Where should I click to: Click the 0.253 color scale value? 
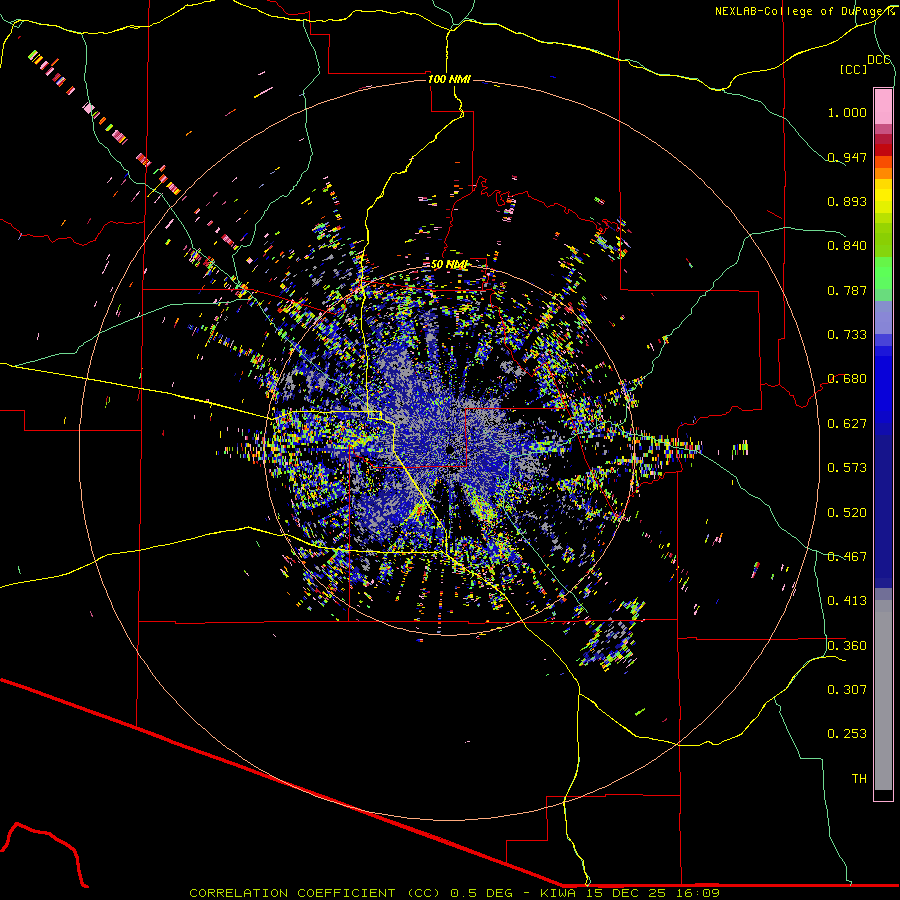pos(847,734)
